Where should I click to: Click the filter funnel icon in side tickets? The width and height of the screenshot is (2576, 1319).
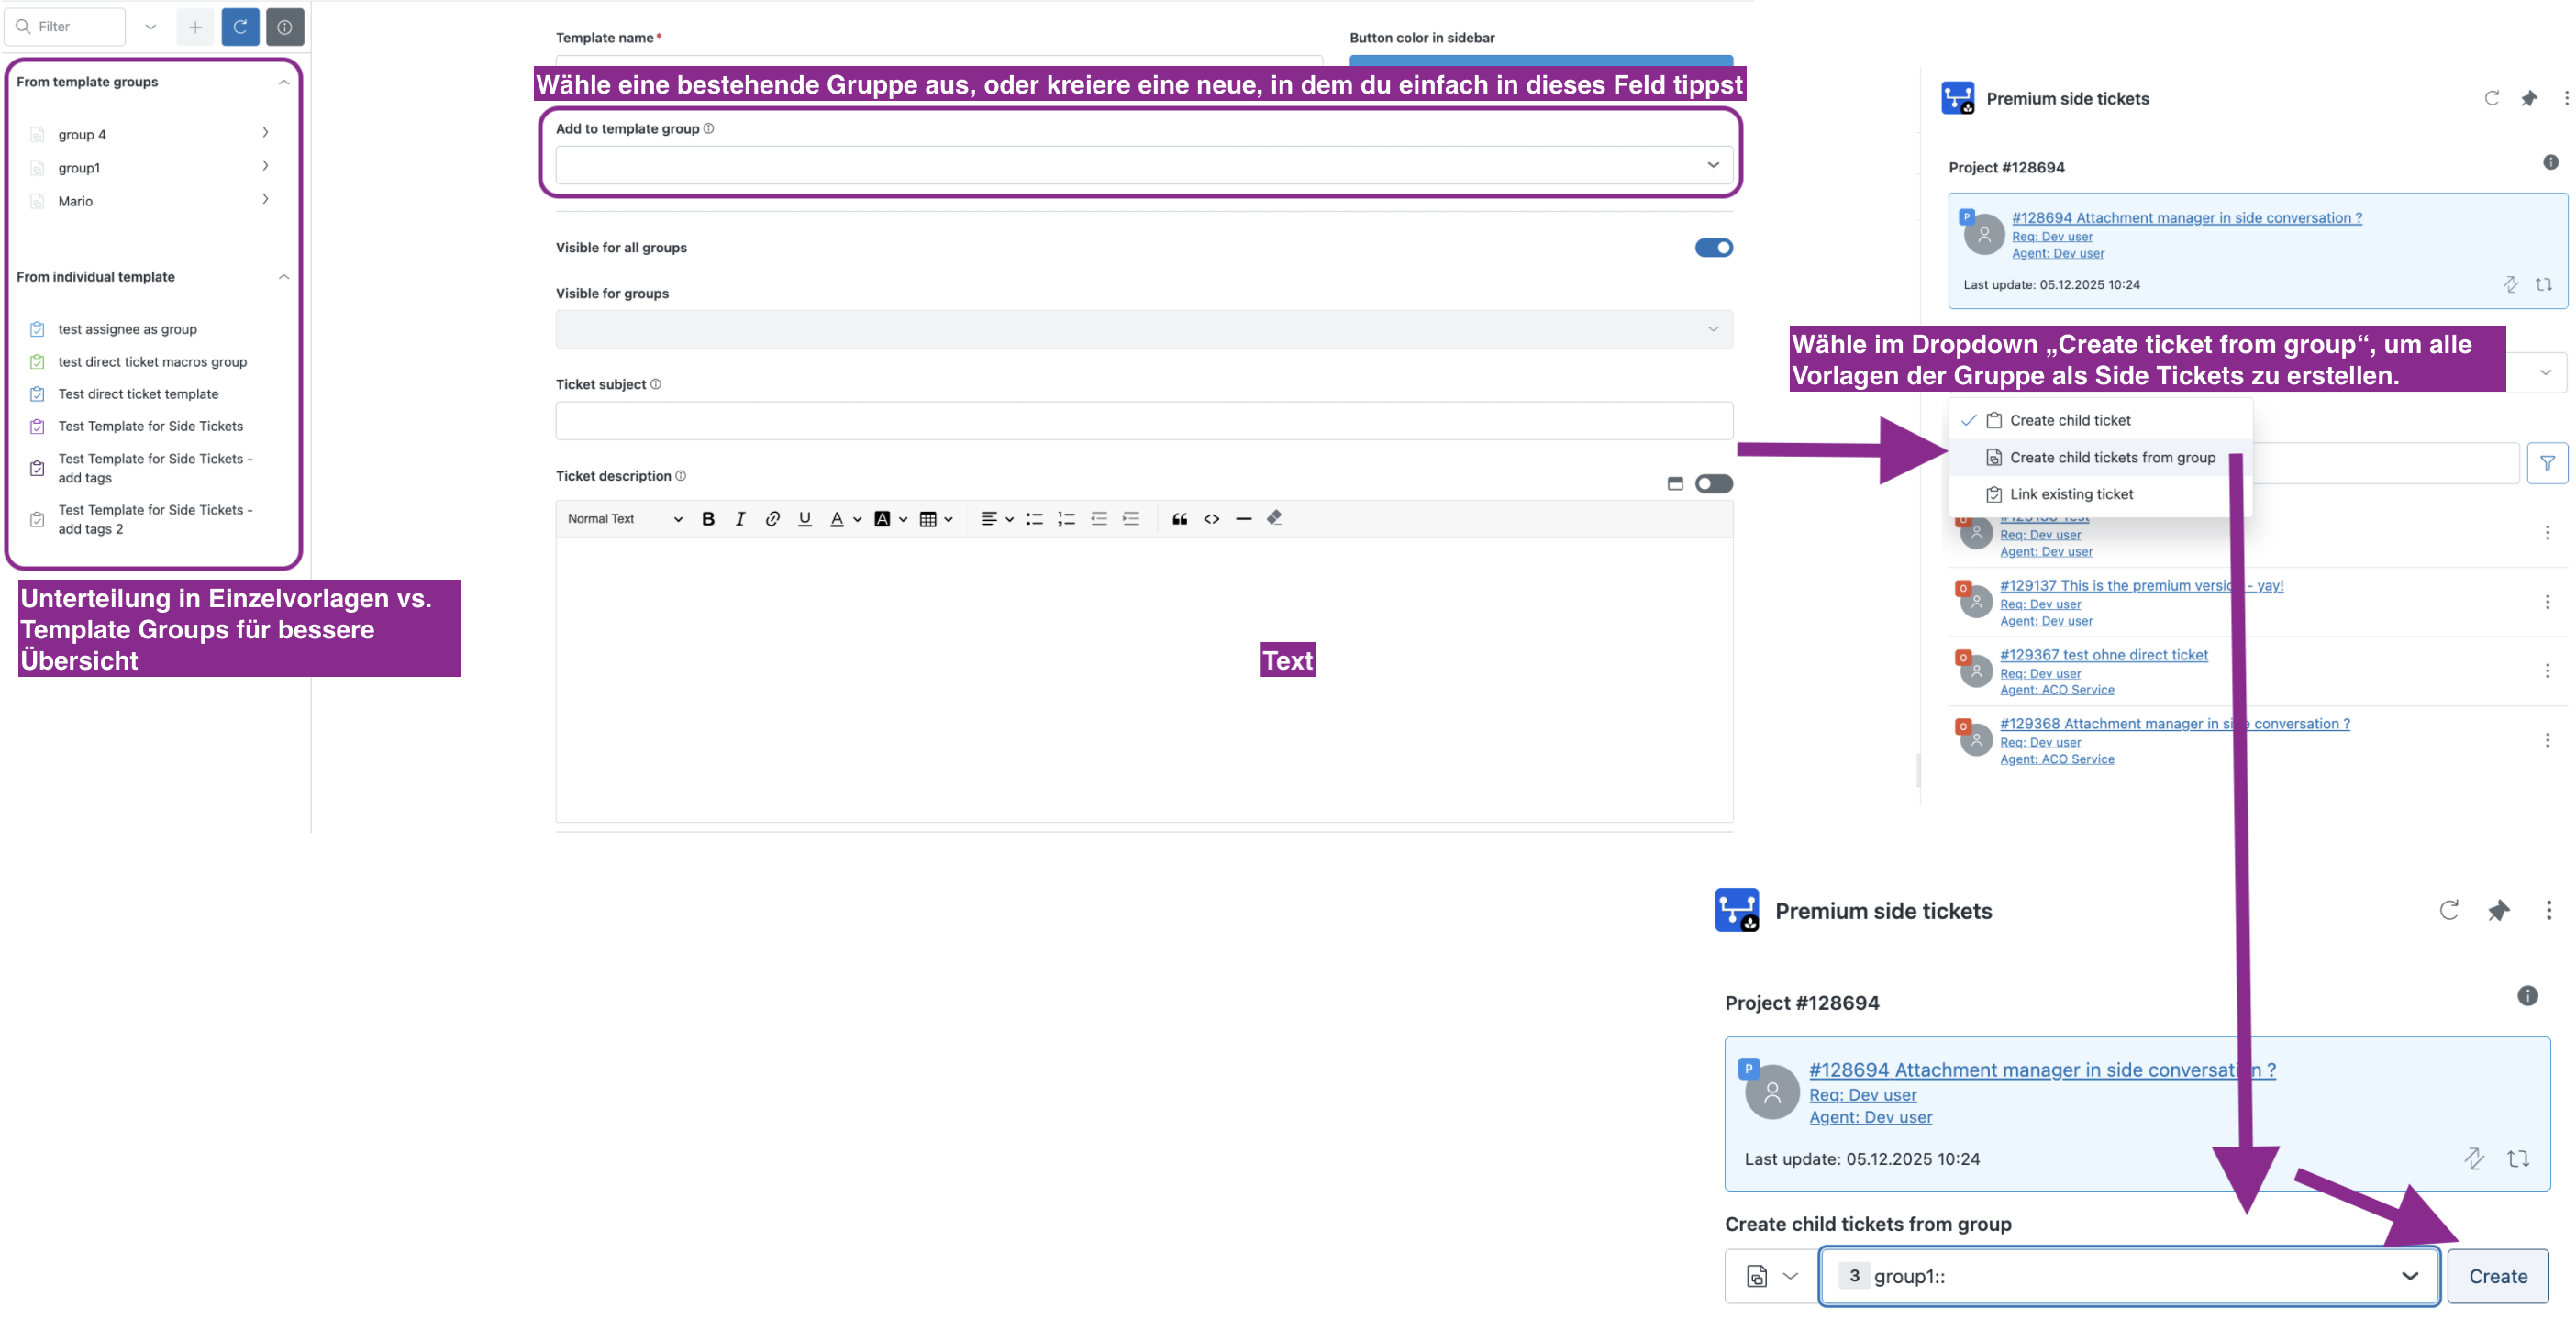coord(2547,463)
